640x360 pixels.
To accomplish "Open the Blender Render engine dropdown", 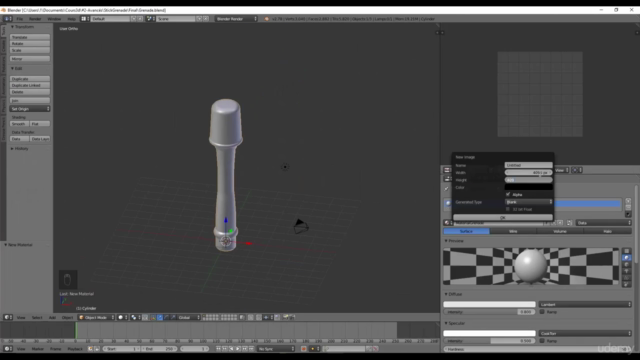I will (x=236, y=19).
